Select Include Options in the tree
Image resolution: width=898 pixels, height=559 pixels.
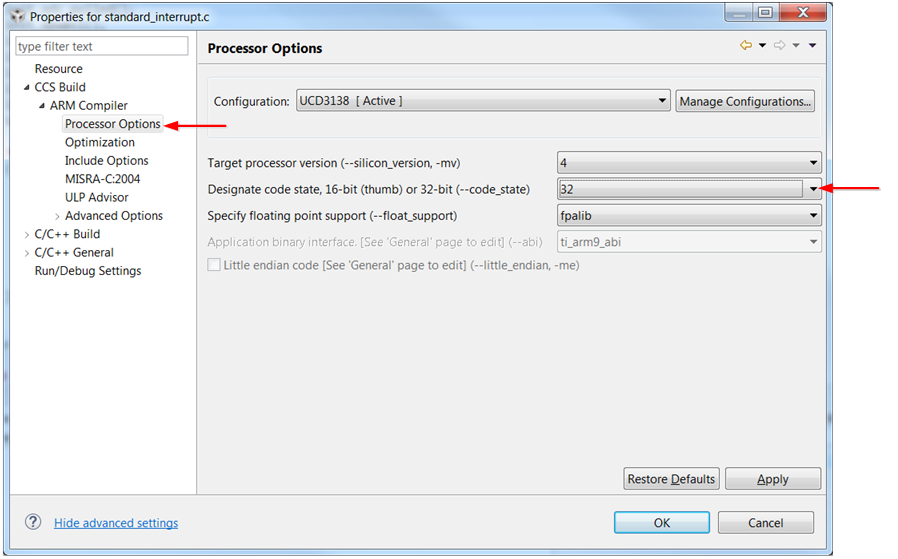click(107, 160)
